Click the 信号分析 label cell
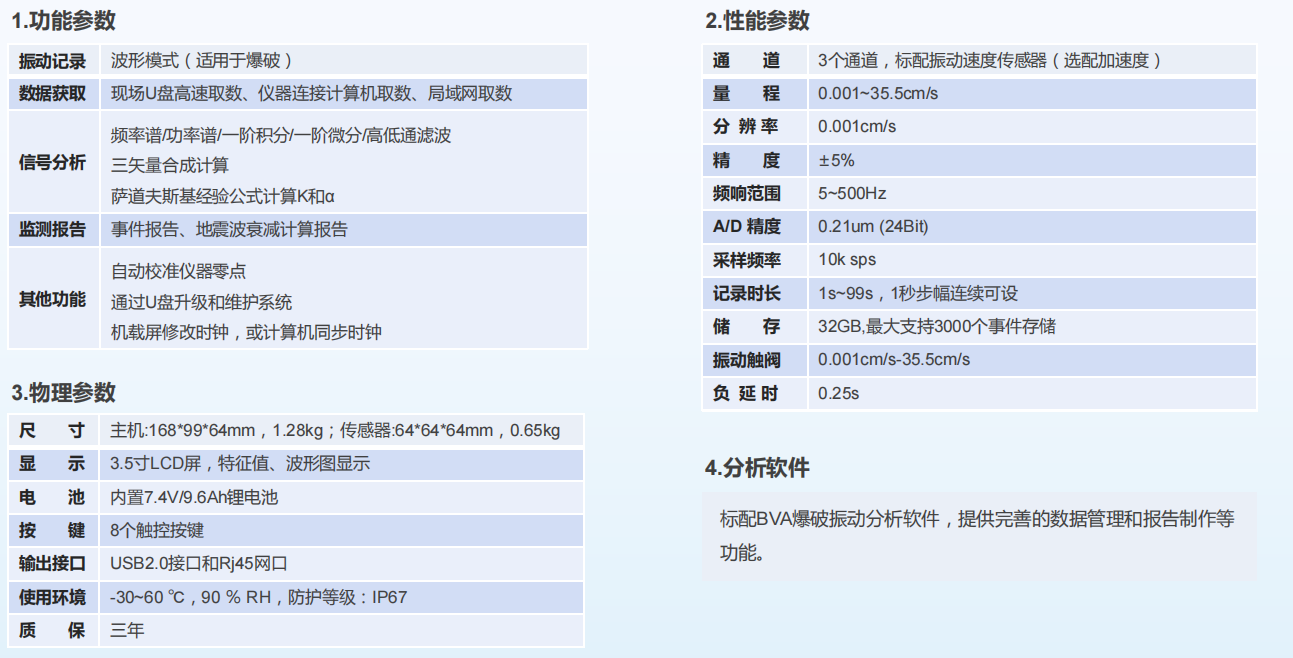Screen dimensions: 1293x658 52,162
